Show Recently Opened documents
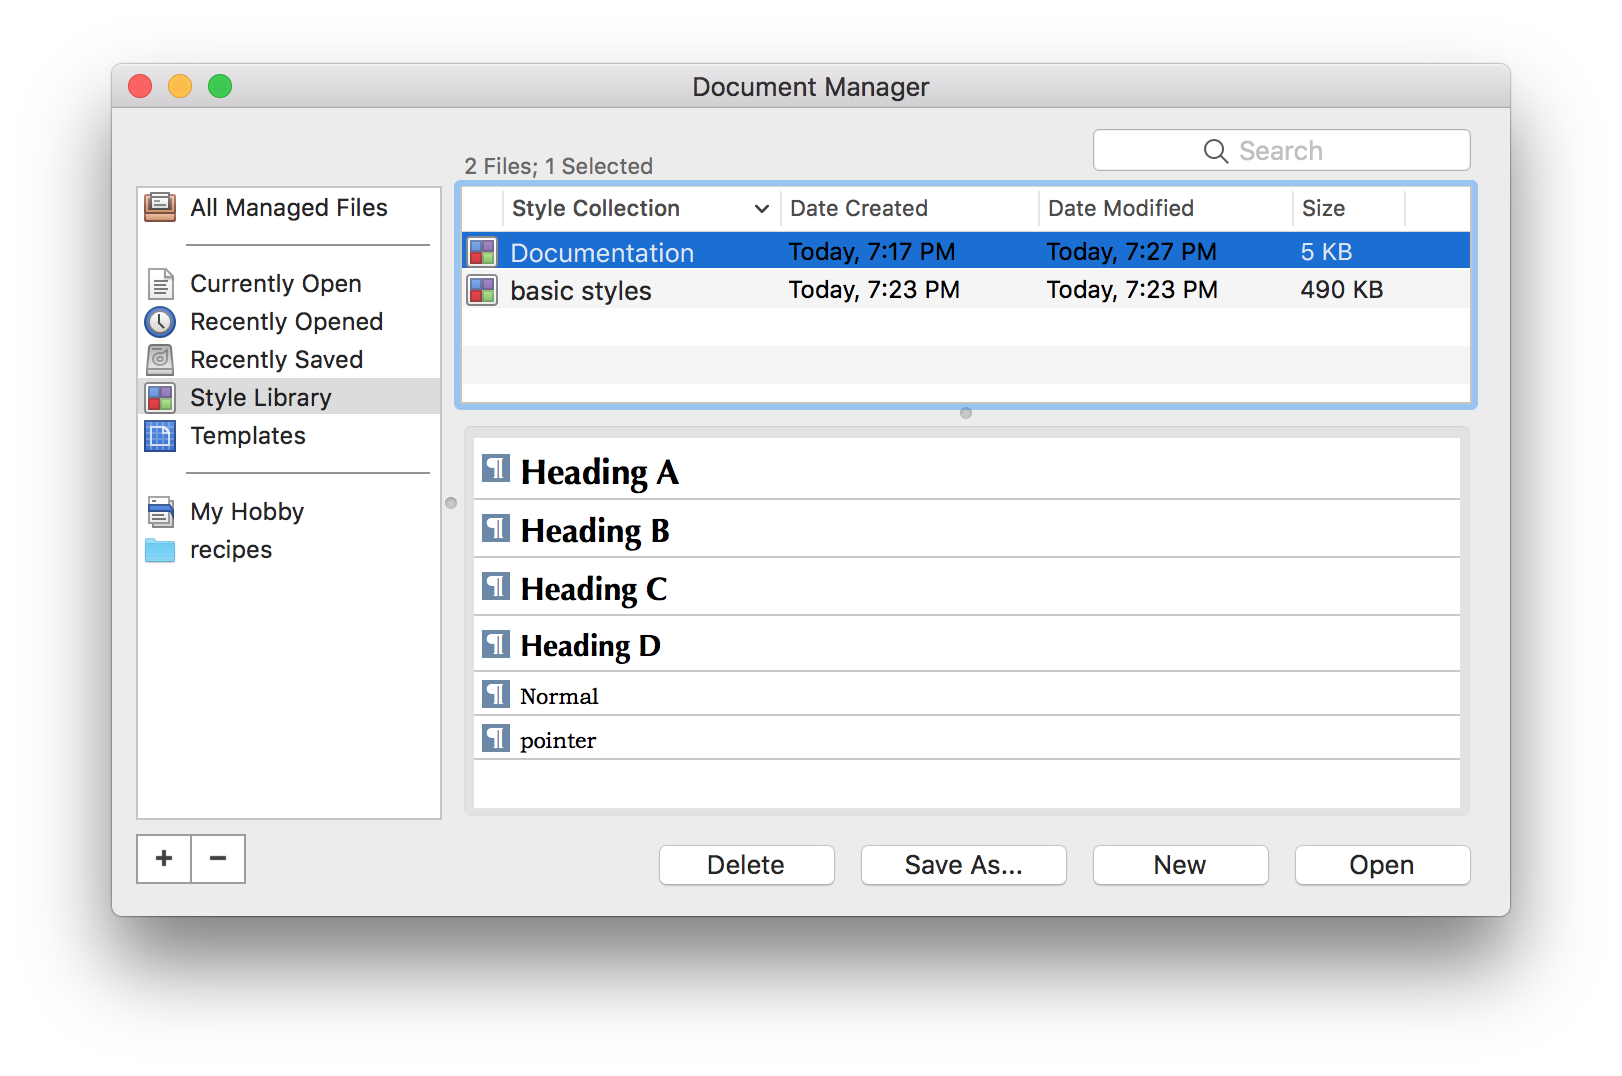 pos(289,322)
